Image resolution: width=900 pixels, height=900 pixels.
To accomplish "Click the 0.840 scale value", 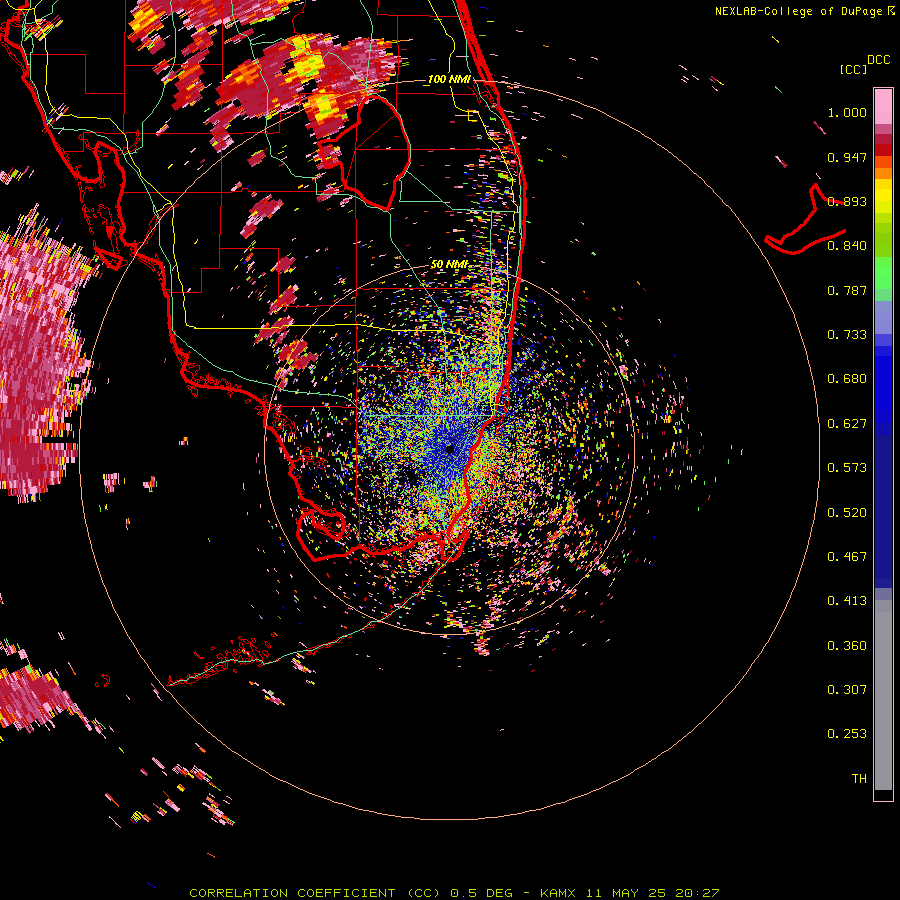I will 847,246.
